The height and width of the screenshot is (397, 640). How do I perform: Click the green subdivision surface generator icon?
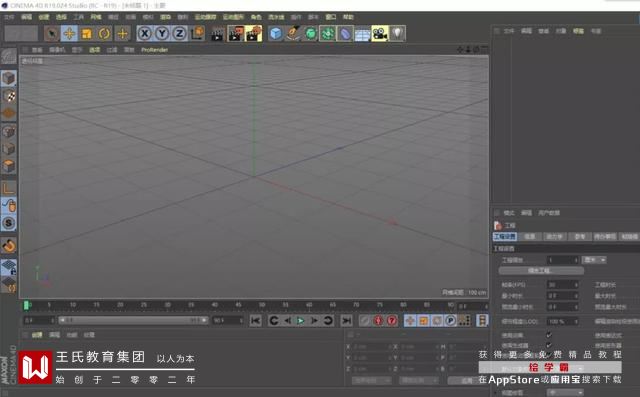tap(311, 33)
